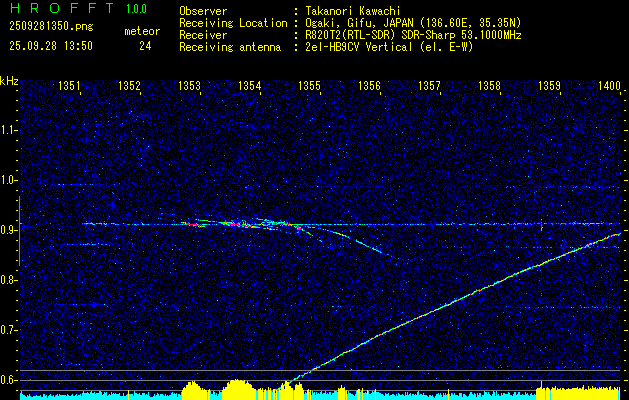Click the 1356 time axis marker
Screen dimensions: 629x400
pos(369,85)
